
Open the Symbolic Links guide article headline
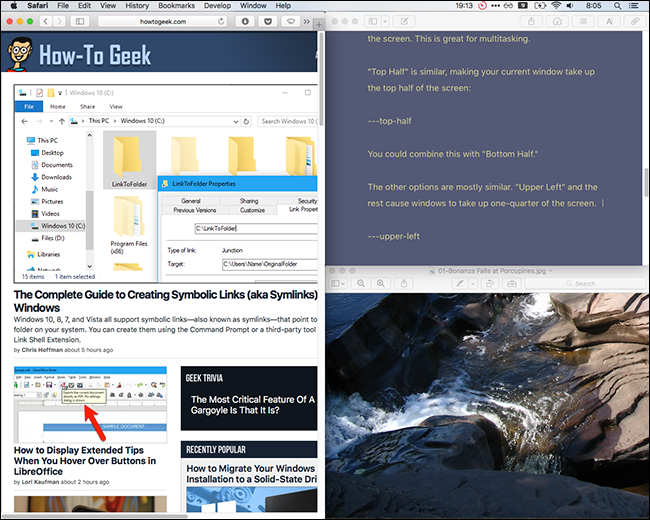pyautogui.click(x=165, y=301)
